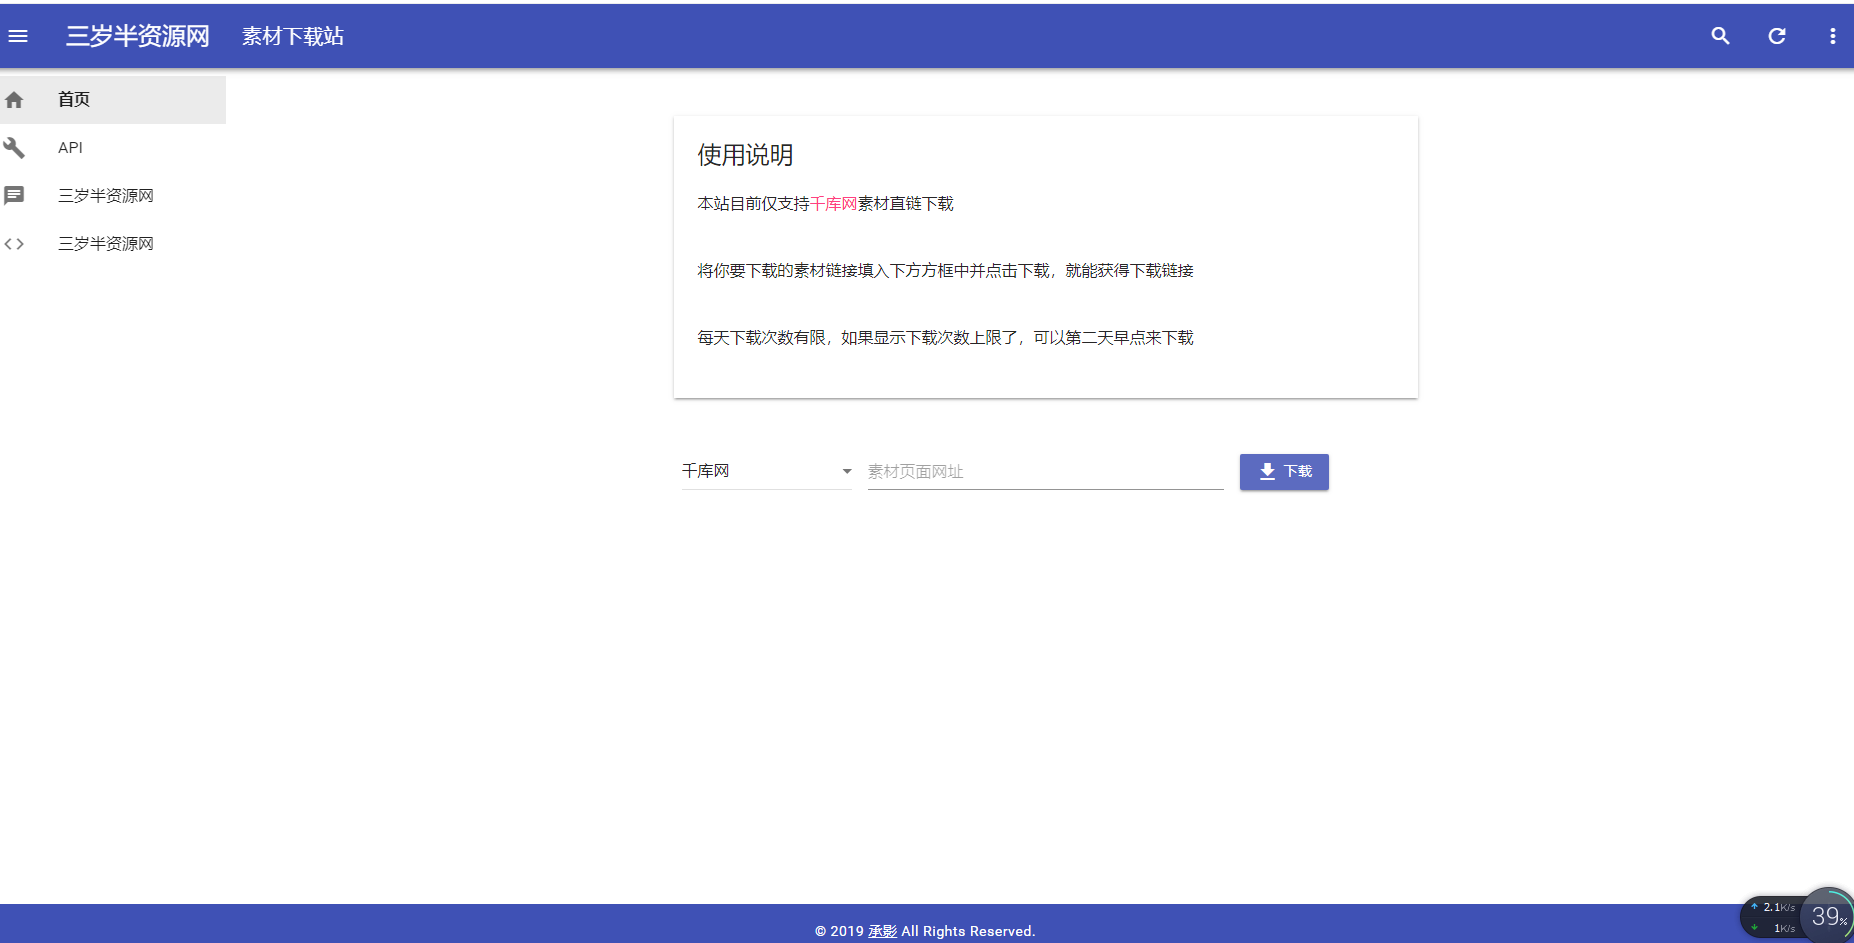Screen dimensions: 1854x943
Task: Select the code brackets icon in sidebar
Action: pyautogui.click(x=14, y=244)
